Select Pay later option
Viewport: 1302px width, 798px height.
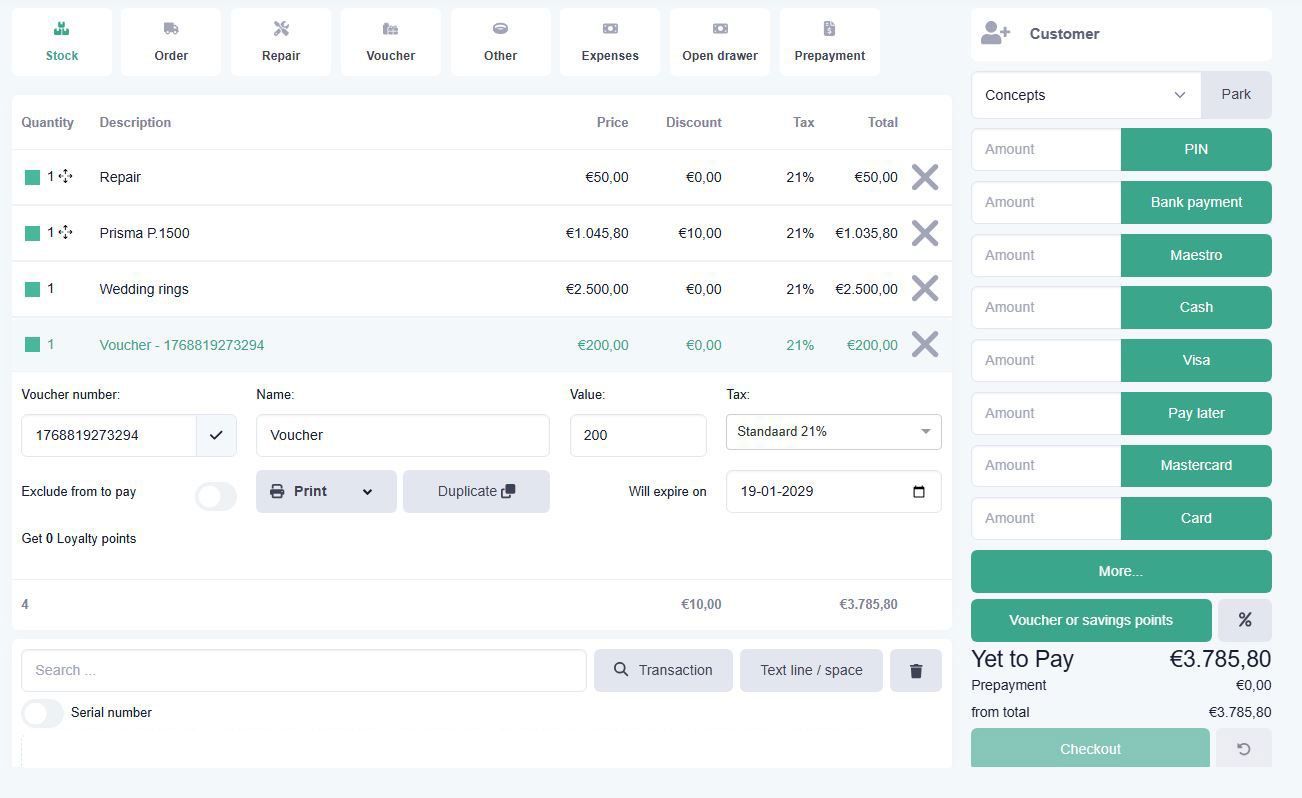pos(1196,413)
